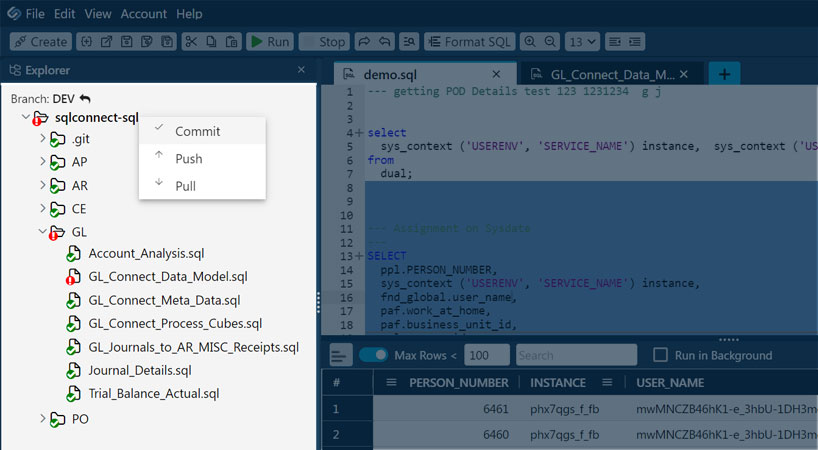Screen dimensions: 818x450
Task: Open the font size 13 dropdown
Action: pos(582,42)
